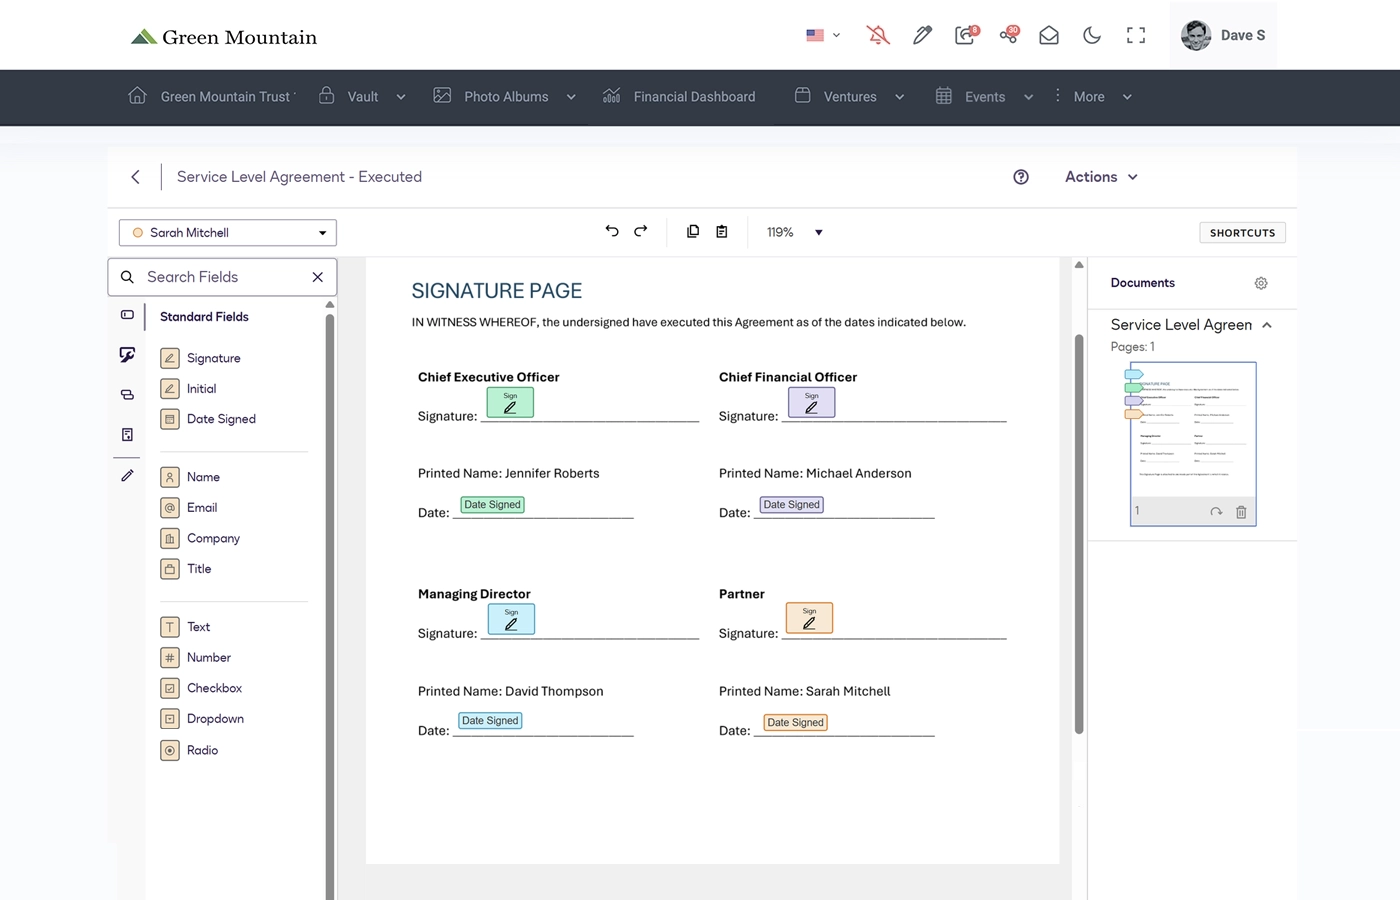Open the envelope messages icon
Image resolution: width=1400 pixels, height=900 pixels.
pos(1049,36)
